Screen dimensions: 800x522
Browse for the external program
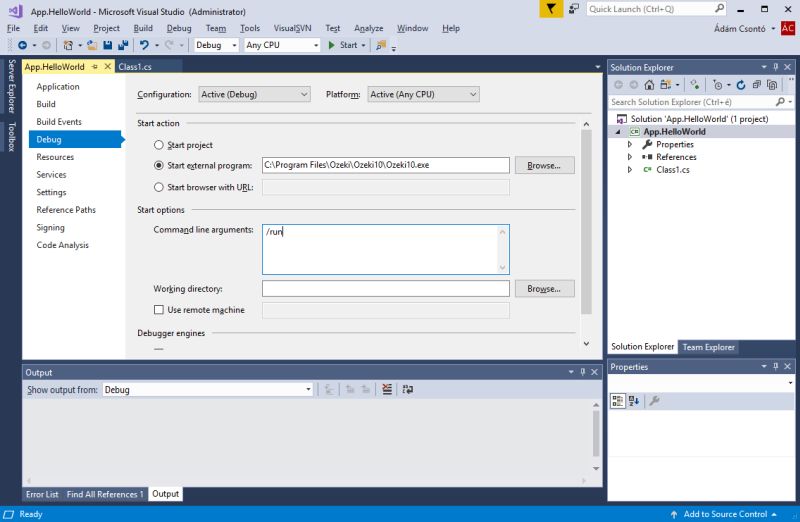[x=544, y=165]
